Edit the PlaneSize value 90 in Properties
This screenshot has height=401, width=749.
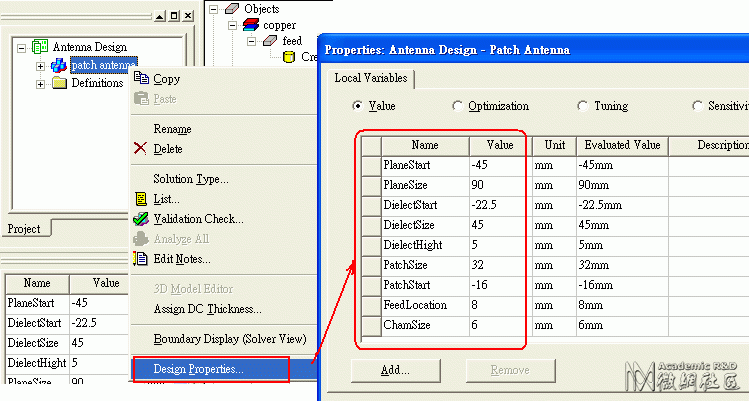501,185
